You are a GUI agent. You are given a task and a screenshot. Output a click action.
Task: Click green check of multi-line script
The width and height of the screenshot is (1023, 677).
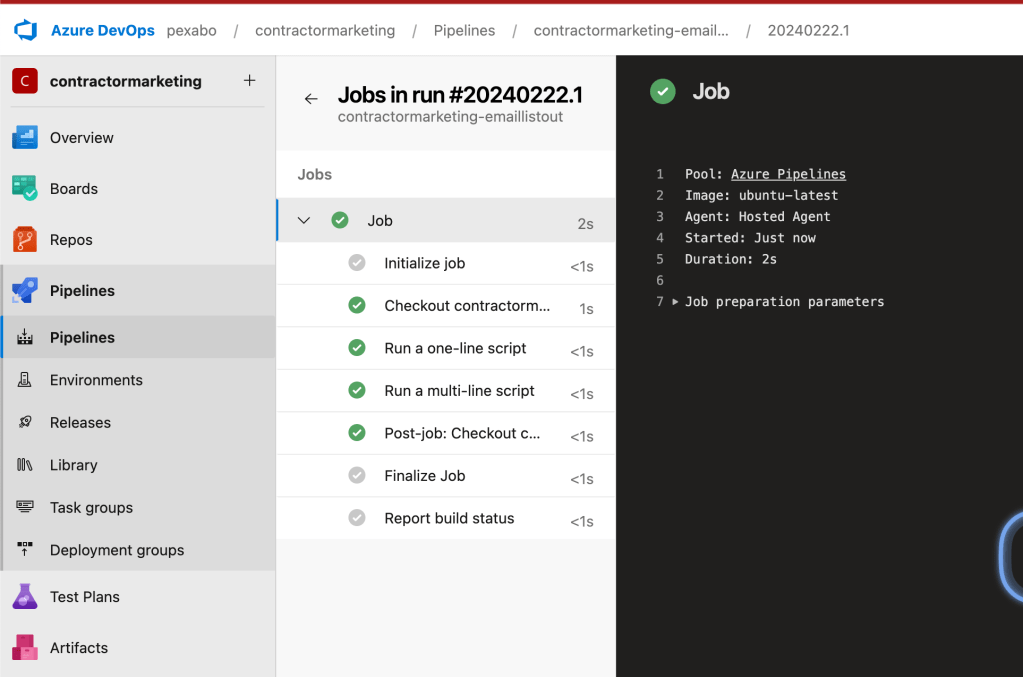[357, 390]
